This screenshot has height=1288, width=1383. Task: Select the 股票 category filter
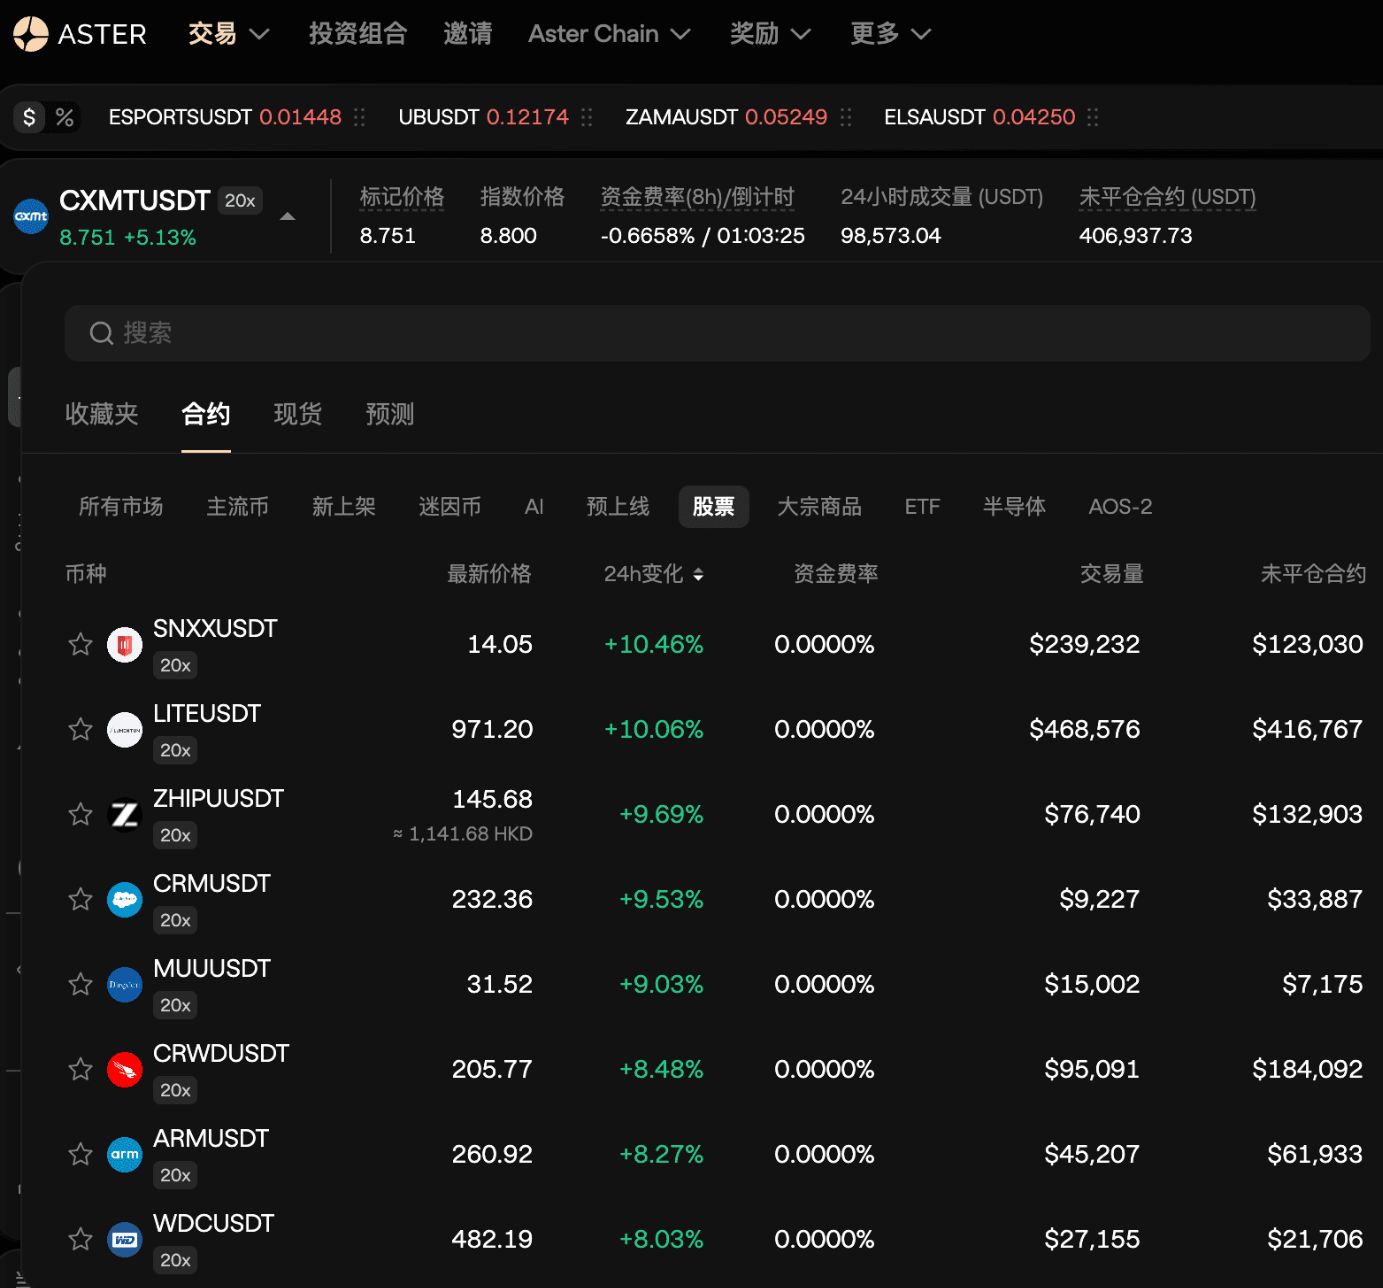click(x=714, y=507)
